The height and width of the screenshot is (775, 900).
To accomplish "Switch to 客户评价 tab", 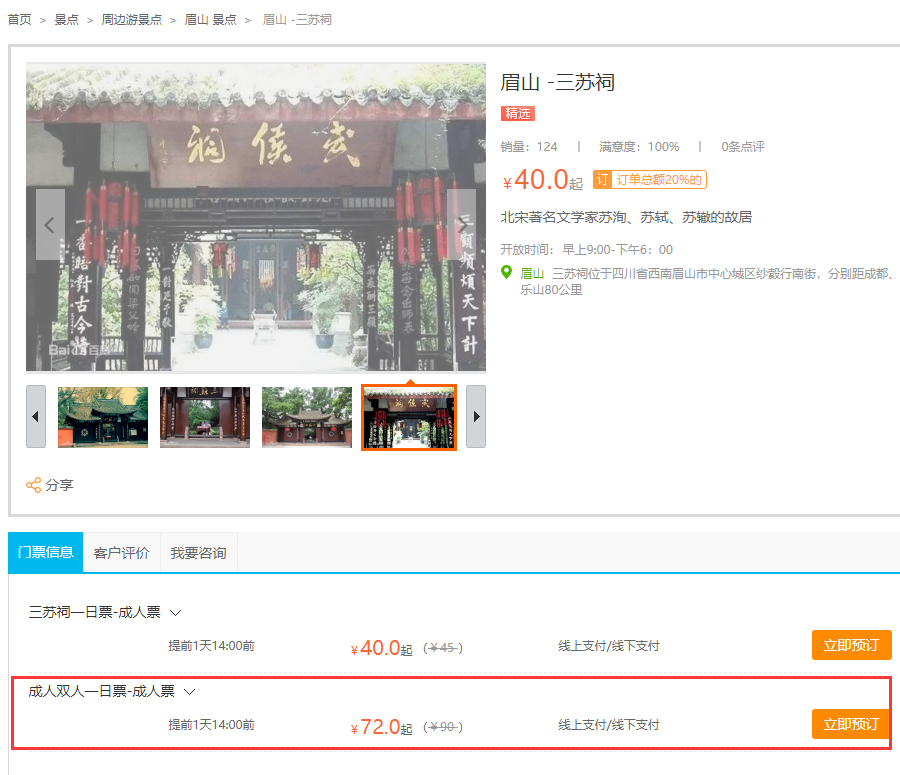I will [121, 553].
